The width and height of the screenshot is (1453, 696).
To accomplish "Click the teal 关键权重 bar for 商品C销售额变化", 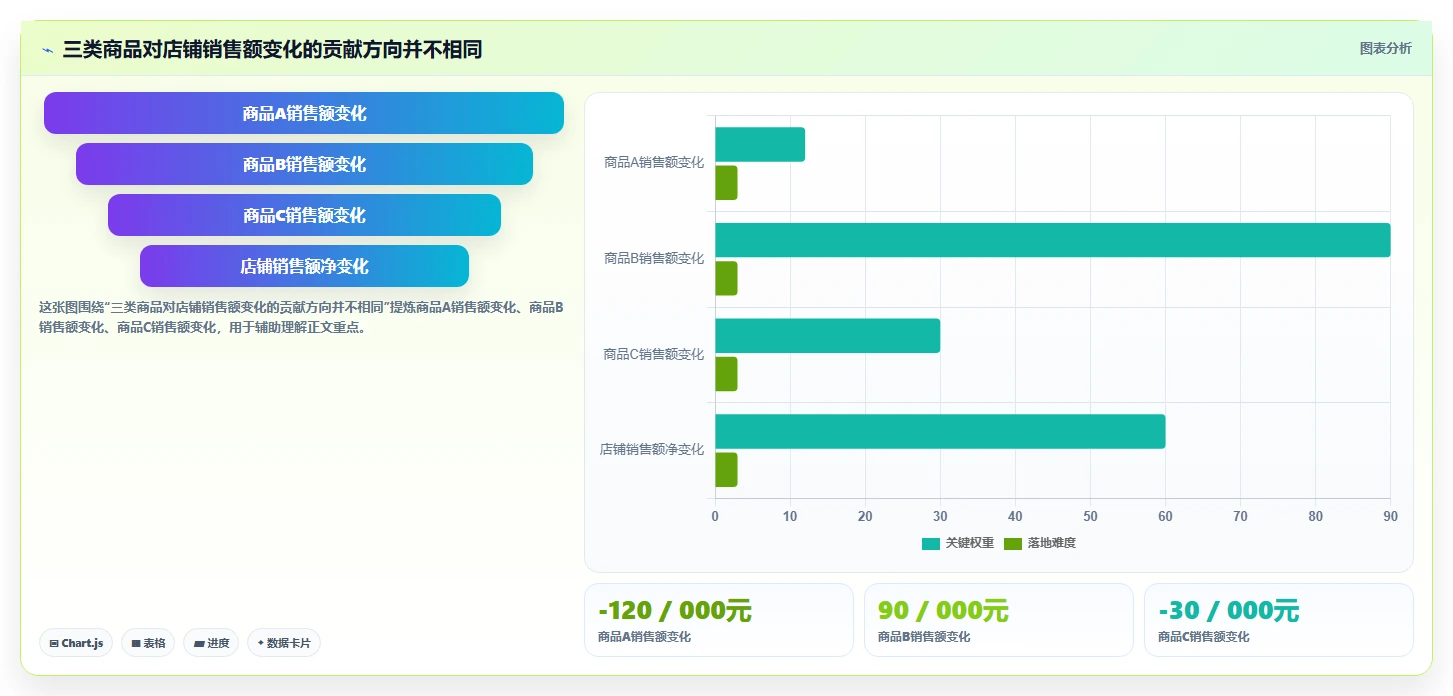I will point(827,336).
